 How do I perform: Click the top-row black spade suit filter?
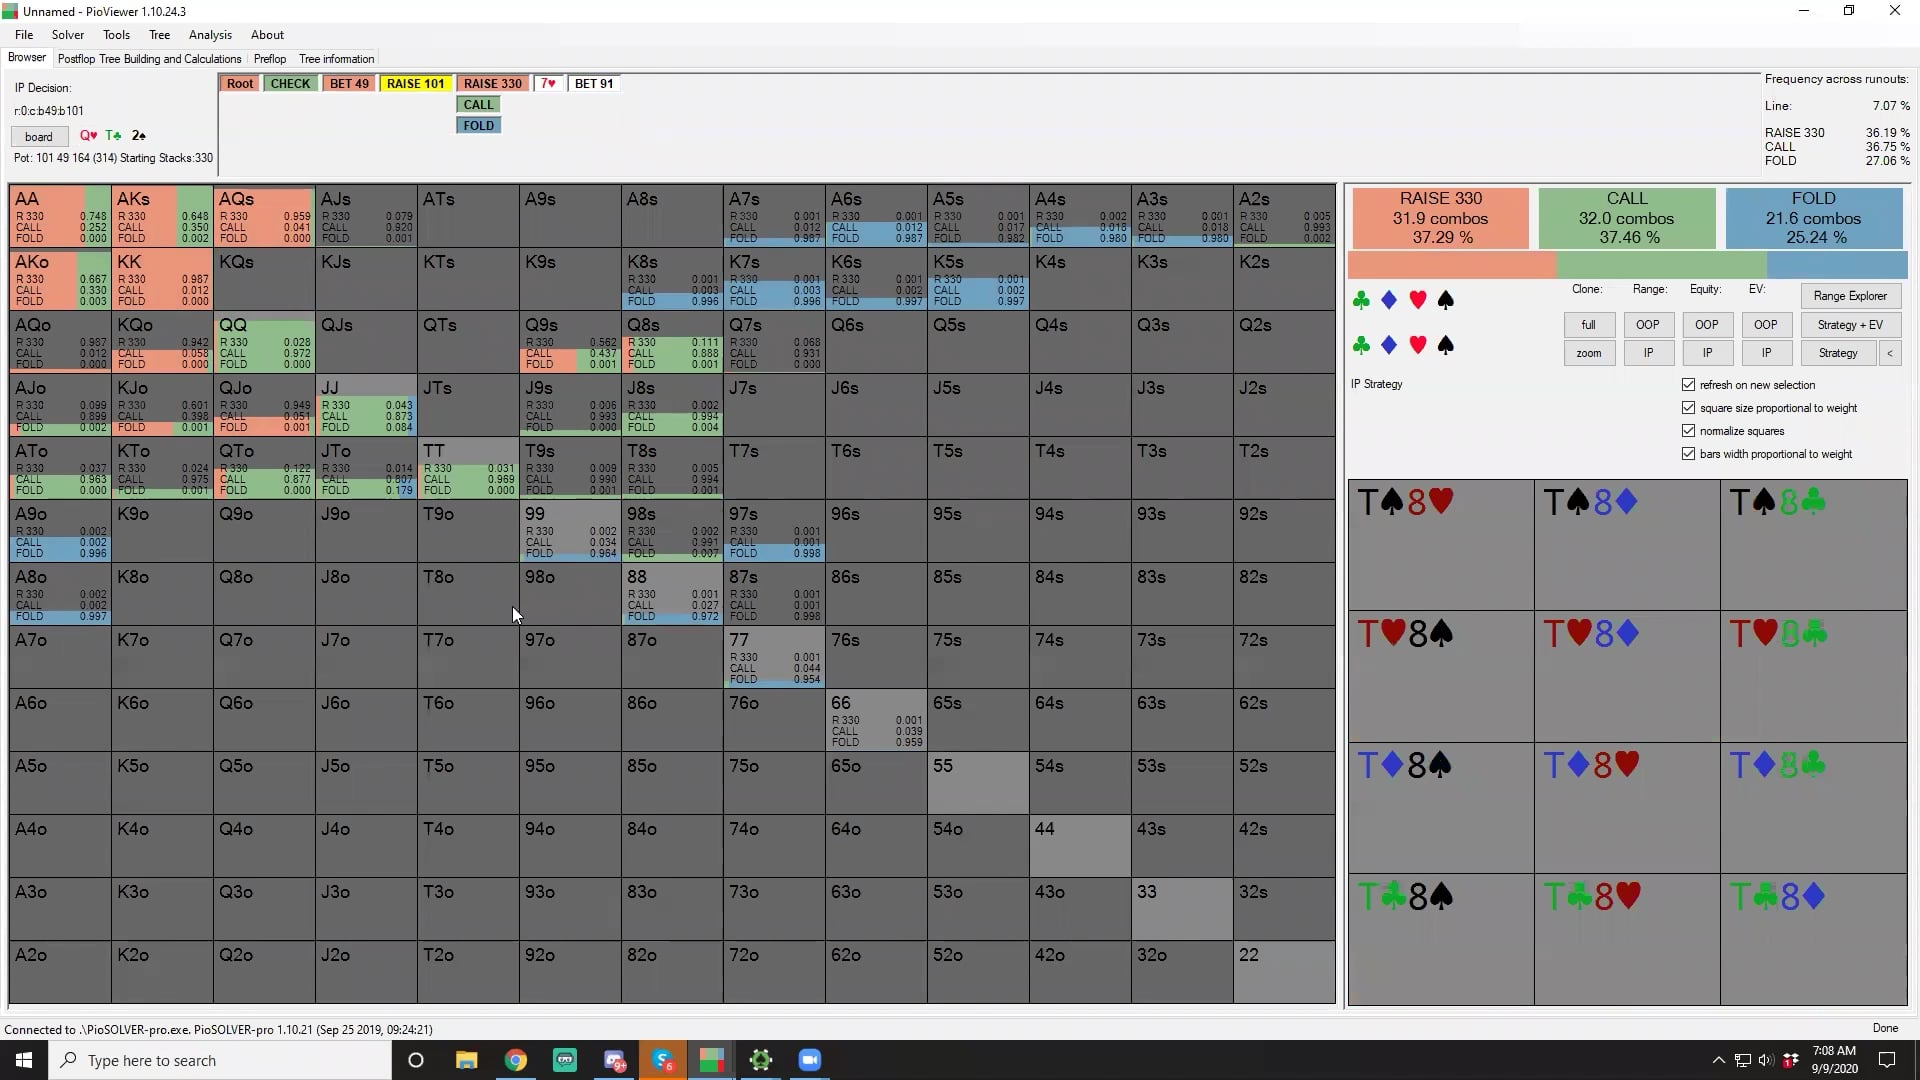point(1445,300)
